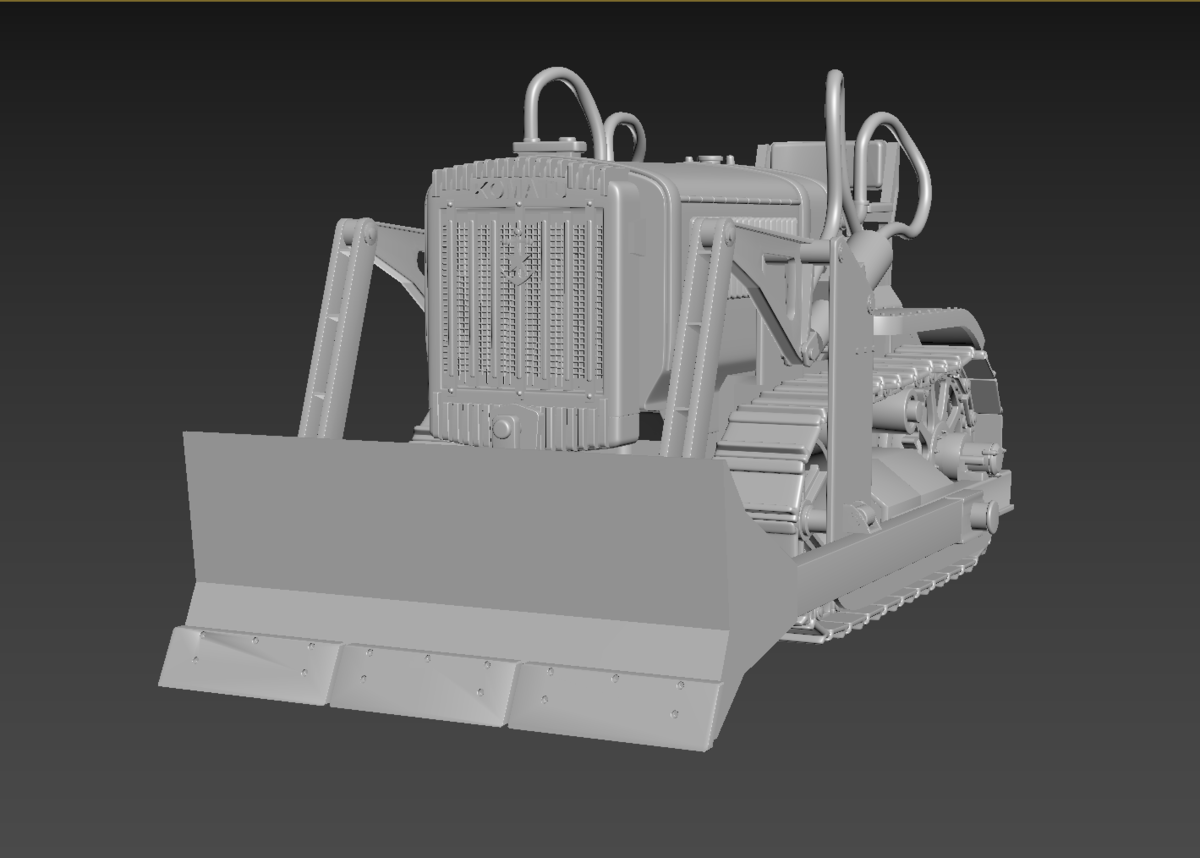Click the right blade lift arm
The image size is (1200, 858).
click(x=698, y=330)
